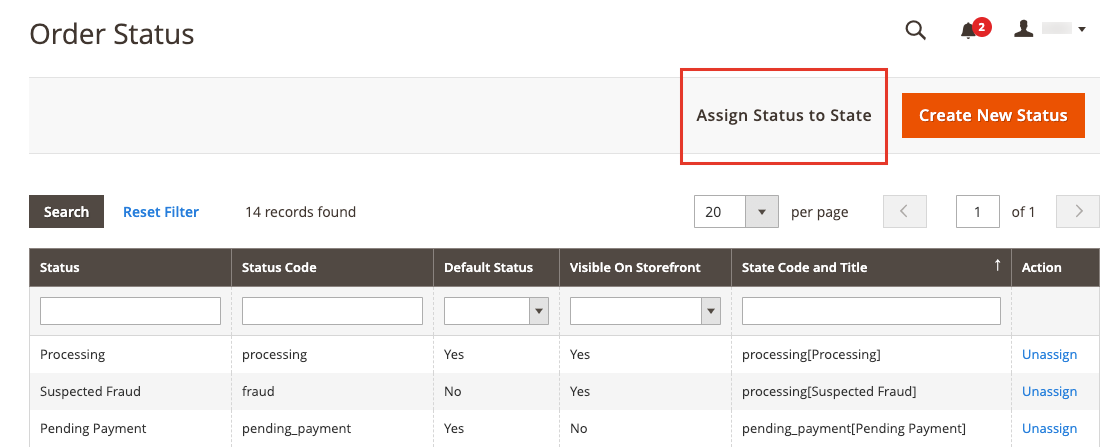Screen dimensions: 1118x447
Task: Unassign the Suspected Fraud status
Action: click(x=1050, y=391)
